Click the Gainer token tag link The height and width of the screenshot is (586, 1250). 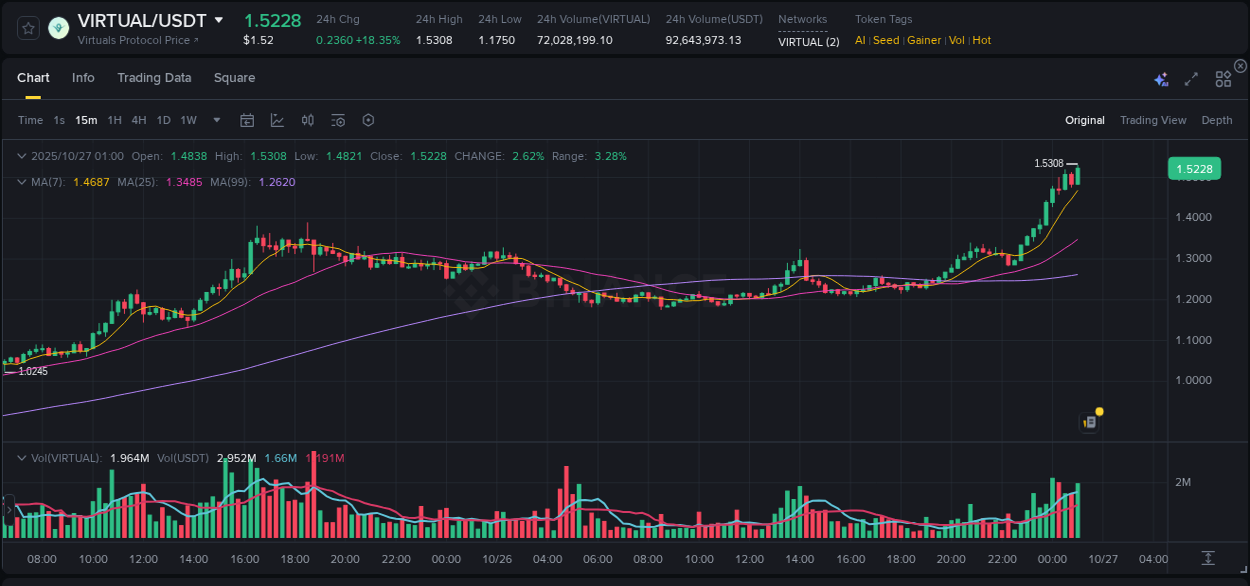click(923, 40)
